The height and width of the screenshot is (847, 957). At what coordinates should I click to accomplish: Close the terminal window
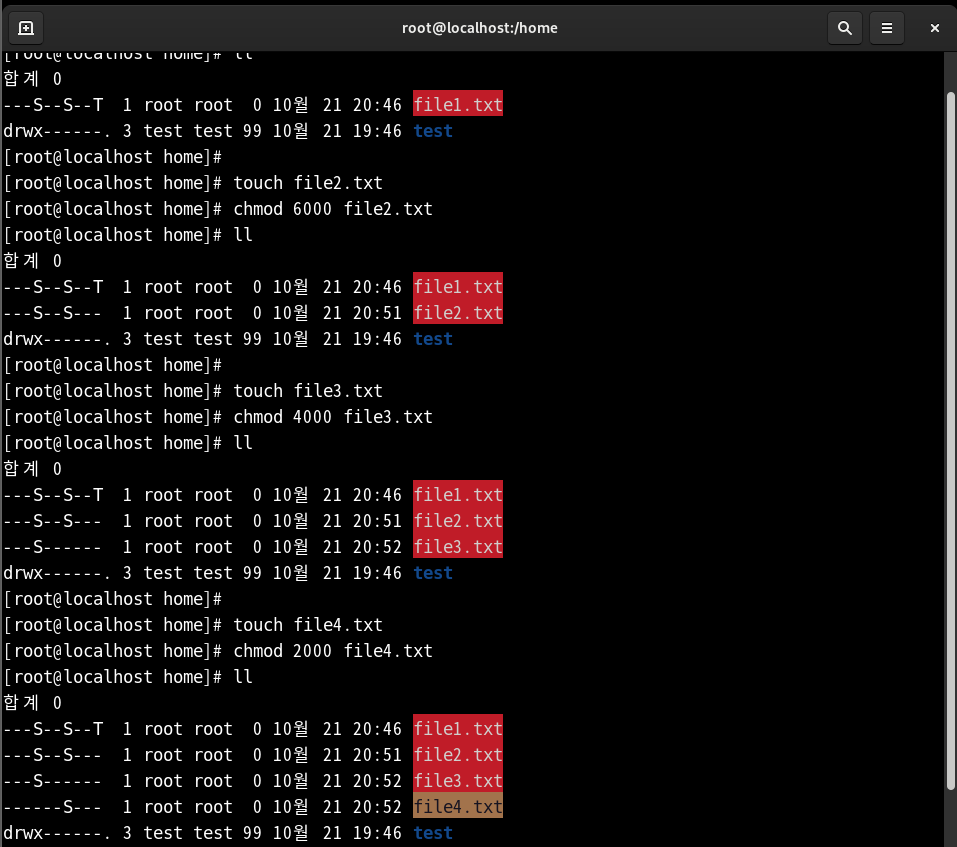pyautogui.click(x=934, y=28)
